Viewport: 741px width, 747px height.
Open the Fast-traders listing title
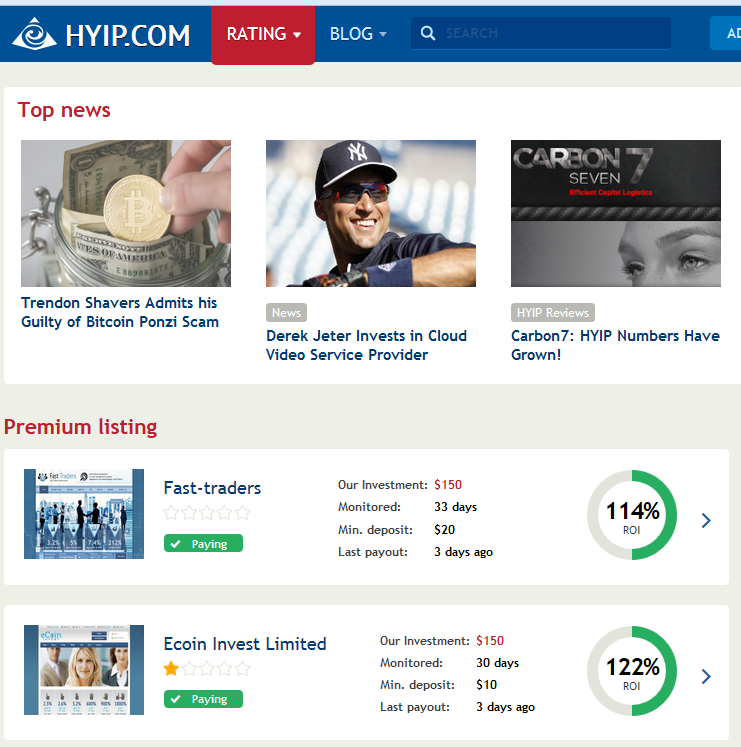click(x=212, y=488)
